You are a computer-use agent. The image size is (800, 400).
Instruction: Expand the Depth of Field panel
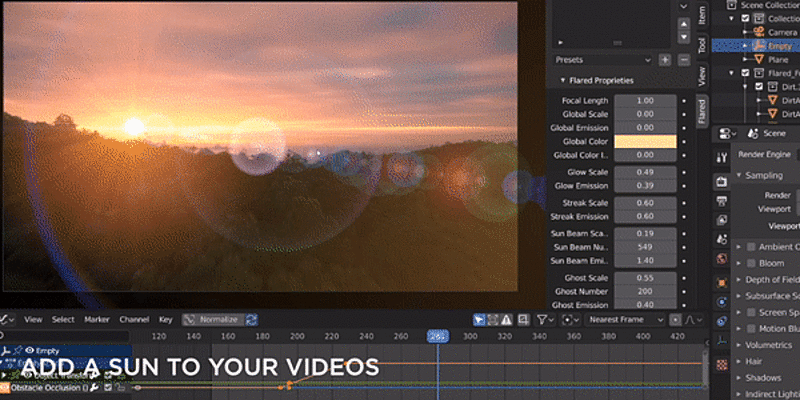click(x=767, y=280)
